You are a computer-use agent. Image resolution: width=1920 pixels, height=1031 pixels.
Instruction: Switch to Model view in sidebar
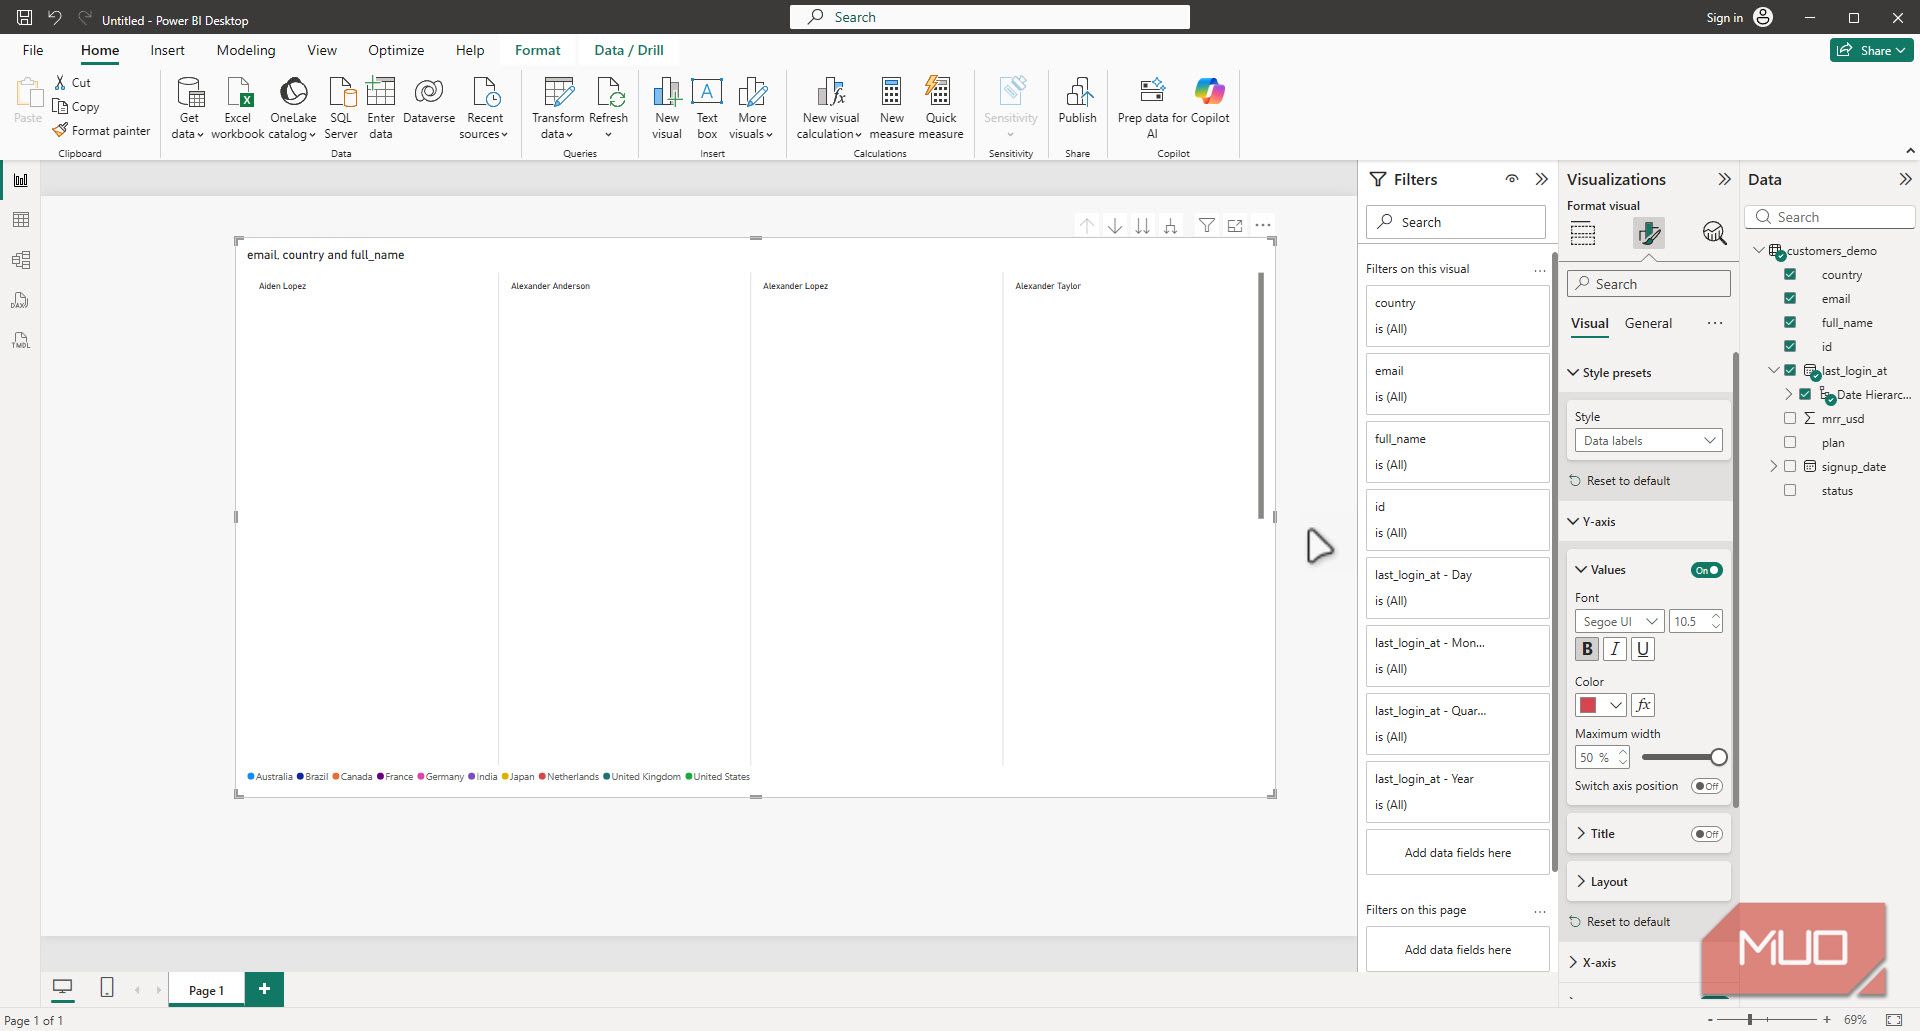[x=21, y=260]
